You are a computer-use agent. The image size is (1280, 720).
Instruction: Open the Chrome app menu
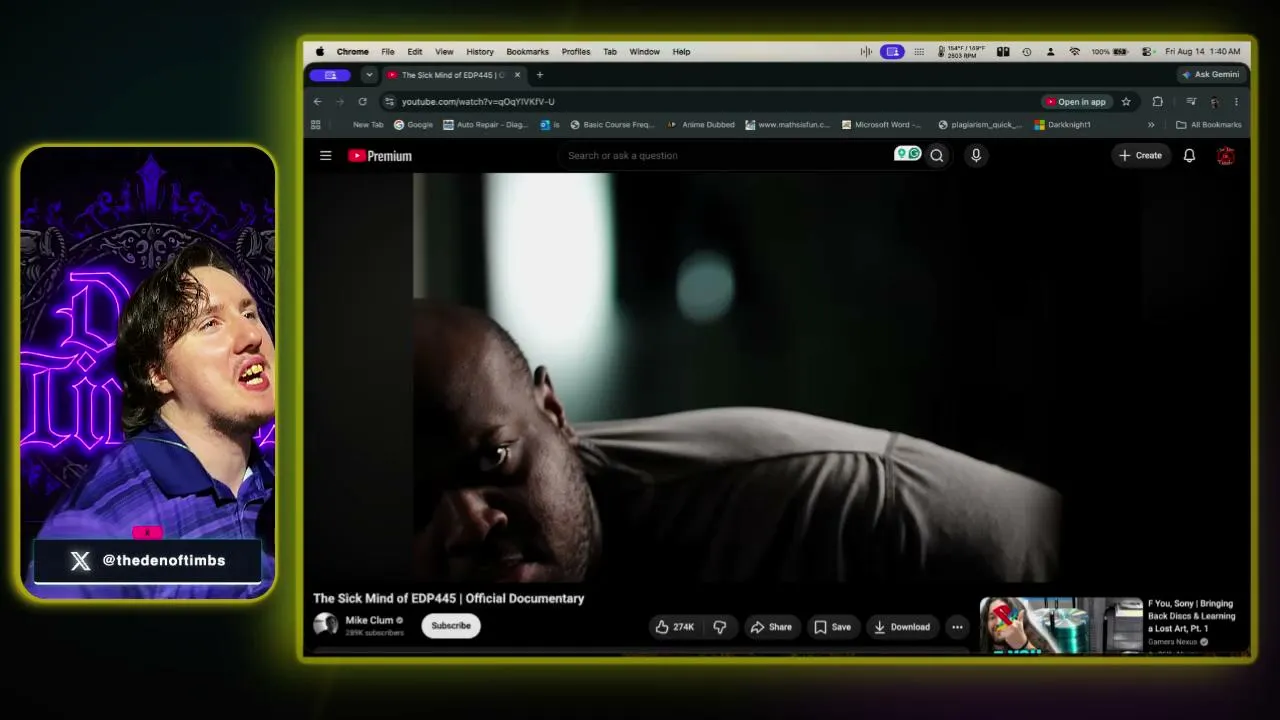[x=352, y=52]
